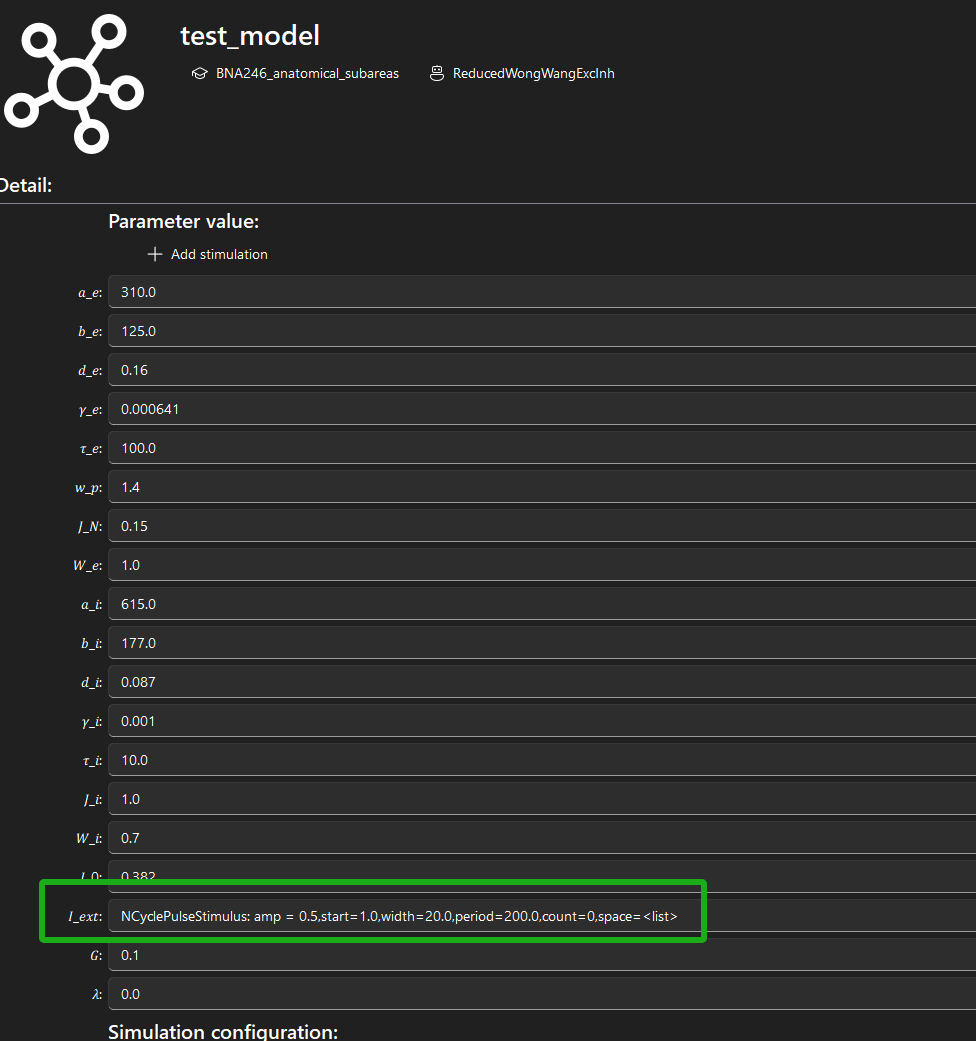Screen dimensions: 976x1041
Task: Edit the a_i field showing 615.0
Action: tap(542, 604)
